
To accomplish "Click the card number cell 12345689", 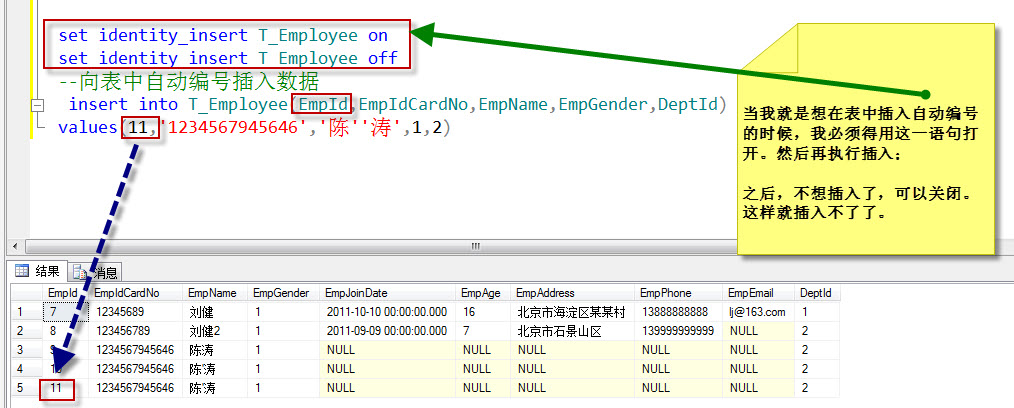I will pos(136,312).
